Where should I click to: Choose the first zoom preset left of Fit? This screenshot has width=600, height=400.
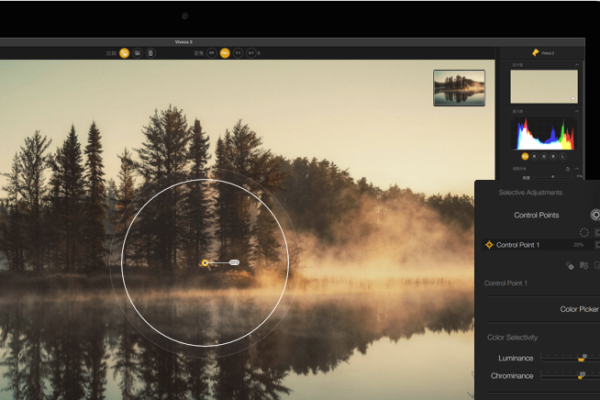pyautogui.click(x=212, y=53)
